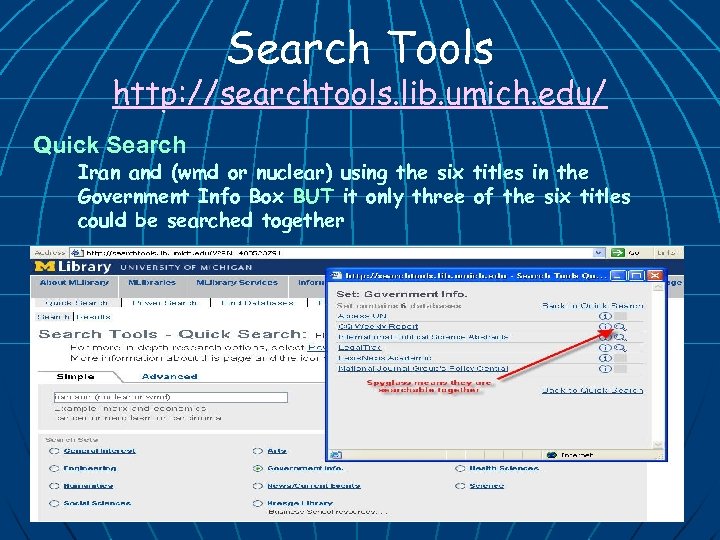Select Health Sciences radio button
Viewport: 720px width, 540px height.
pos(460,468)
